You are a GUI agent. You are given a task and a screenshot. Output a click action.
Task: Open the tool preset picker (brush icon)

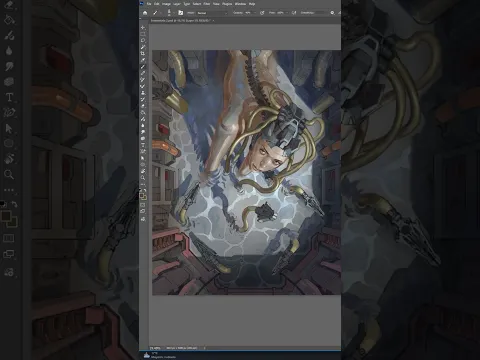click(155, 13)
